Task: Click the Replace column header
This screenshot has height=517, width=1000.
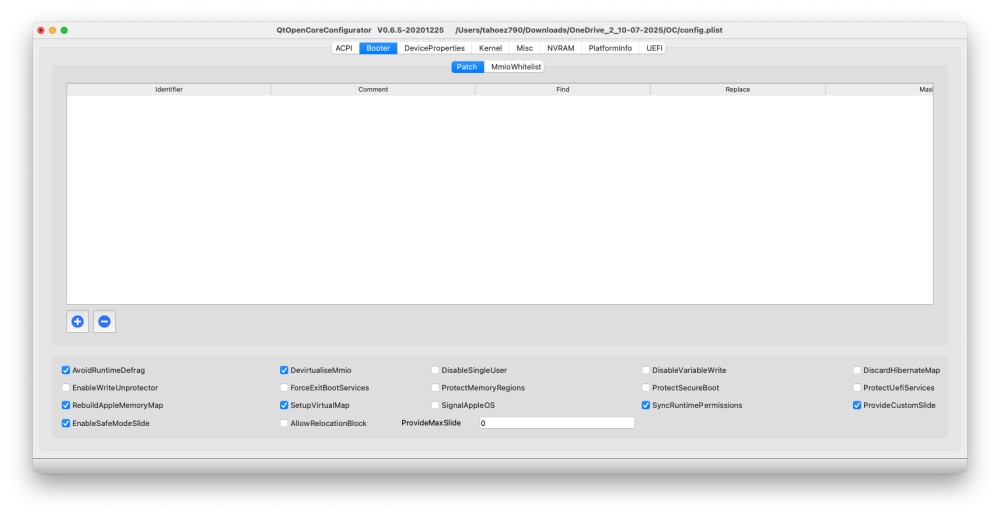Action: click(738, 90)
